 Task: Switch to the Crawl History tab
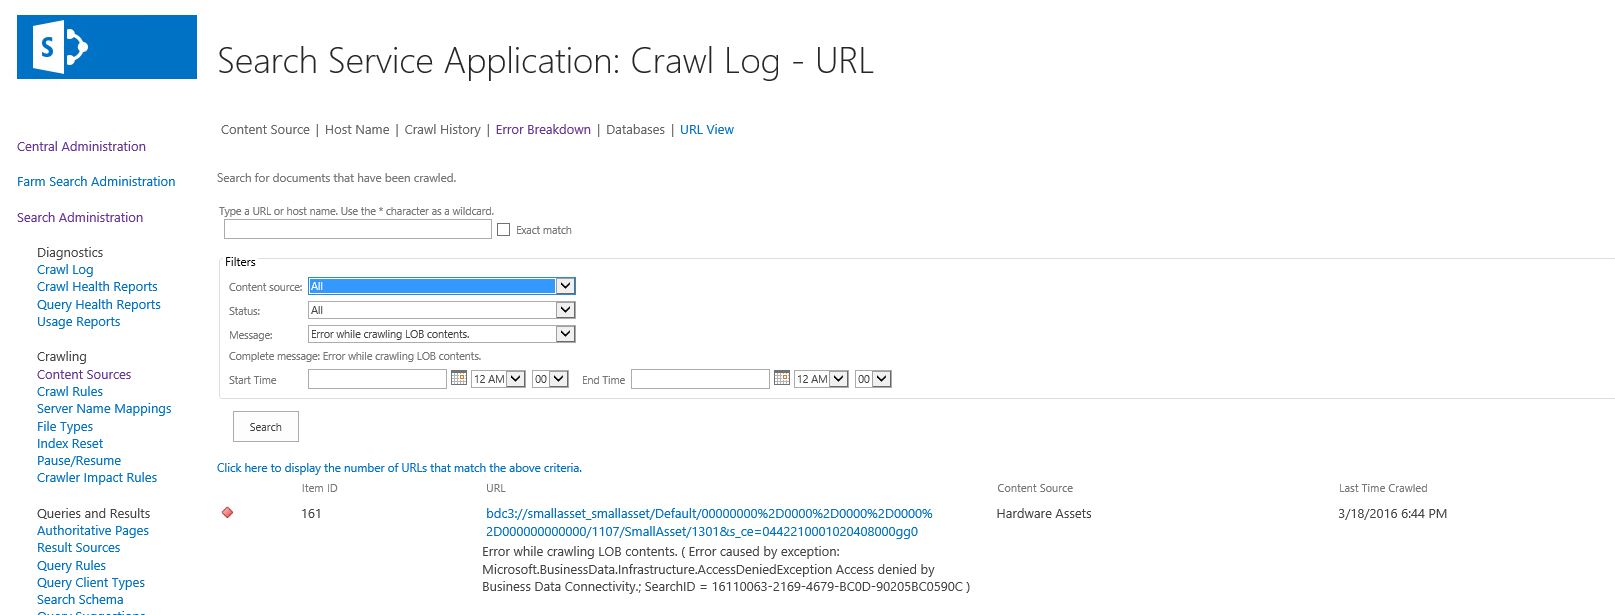coord(442,130)
